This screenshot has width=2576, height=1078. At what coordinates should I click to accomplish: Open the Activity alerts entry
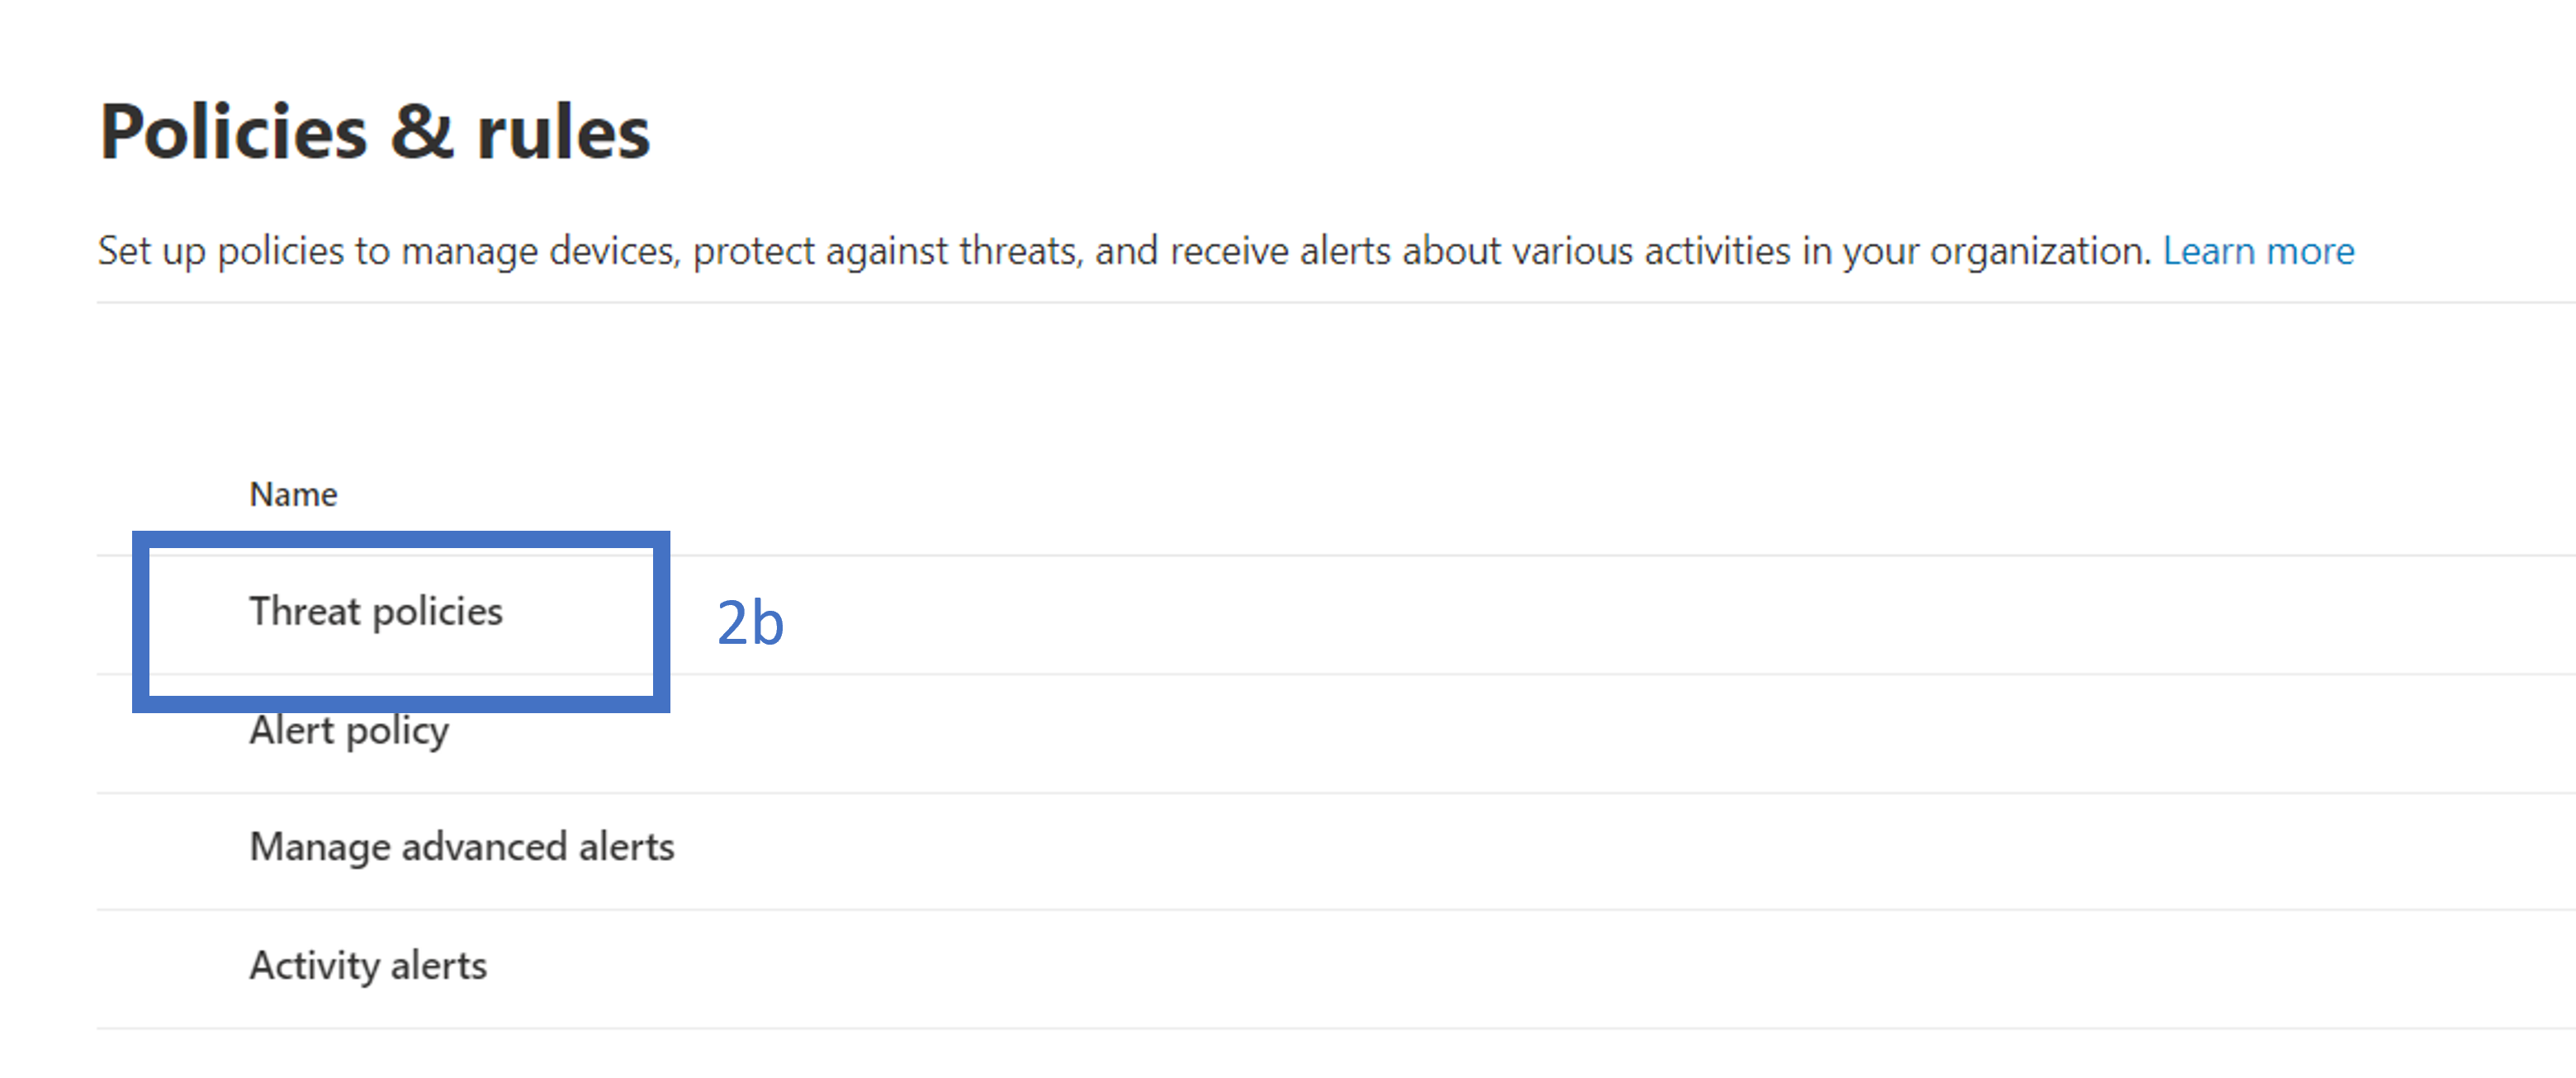368,966
